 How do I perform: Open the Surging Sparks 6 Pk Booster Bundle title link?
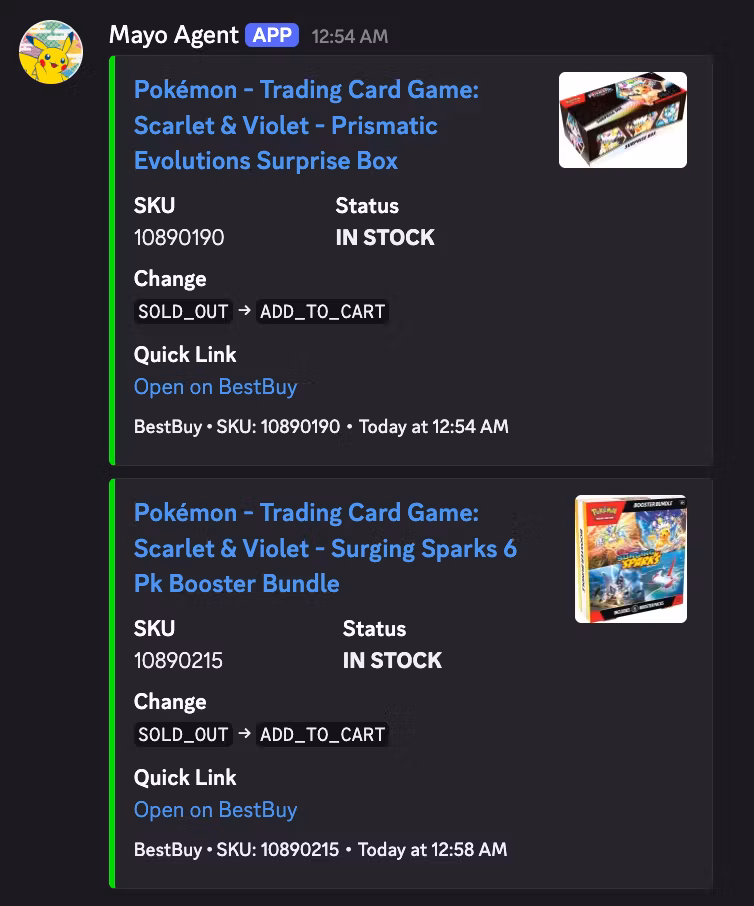[325, 548]
